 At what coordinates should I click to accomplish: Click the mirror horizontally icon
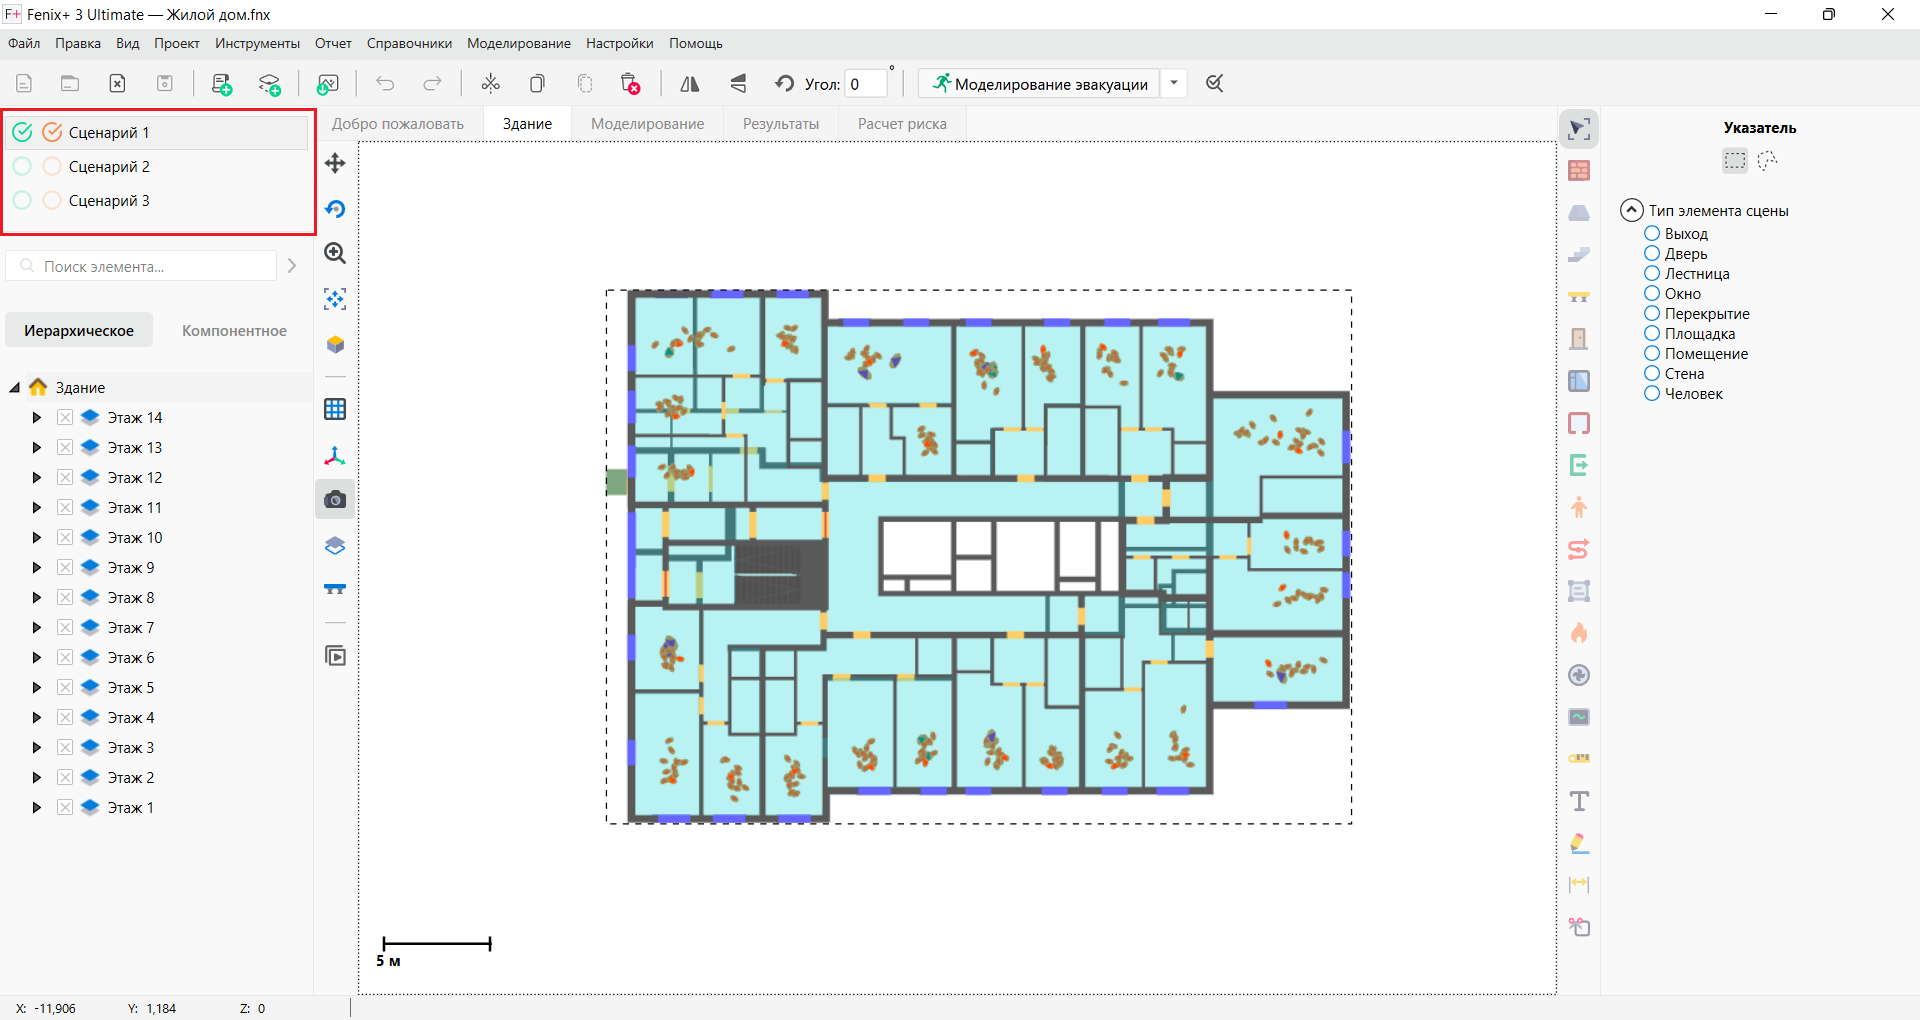(690, 84)
